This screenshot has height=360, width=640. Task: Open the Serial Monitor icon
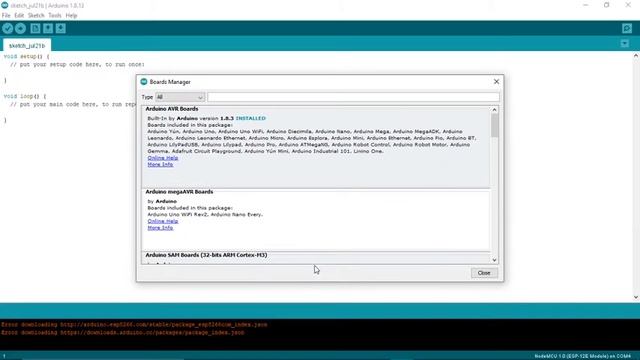[x=627, y=28]
